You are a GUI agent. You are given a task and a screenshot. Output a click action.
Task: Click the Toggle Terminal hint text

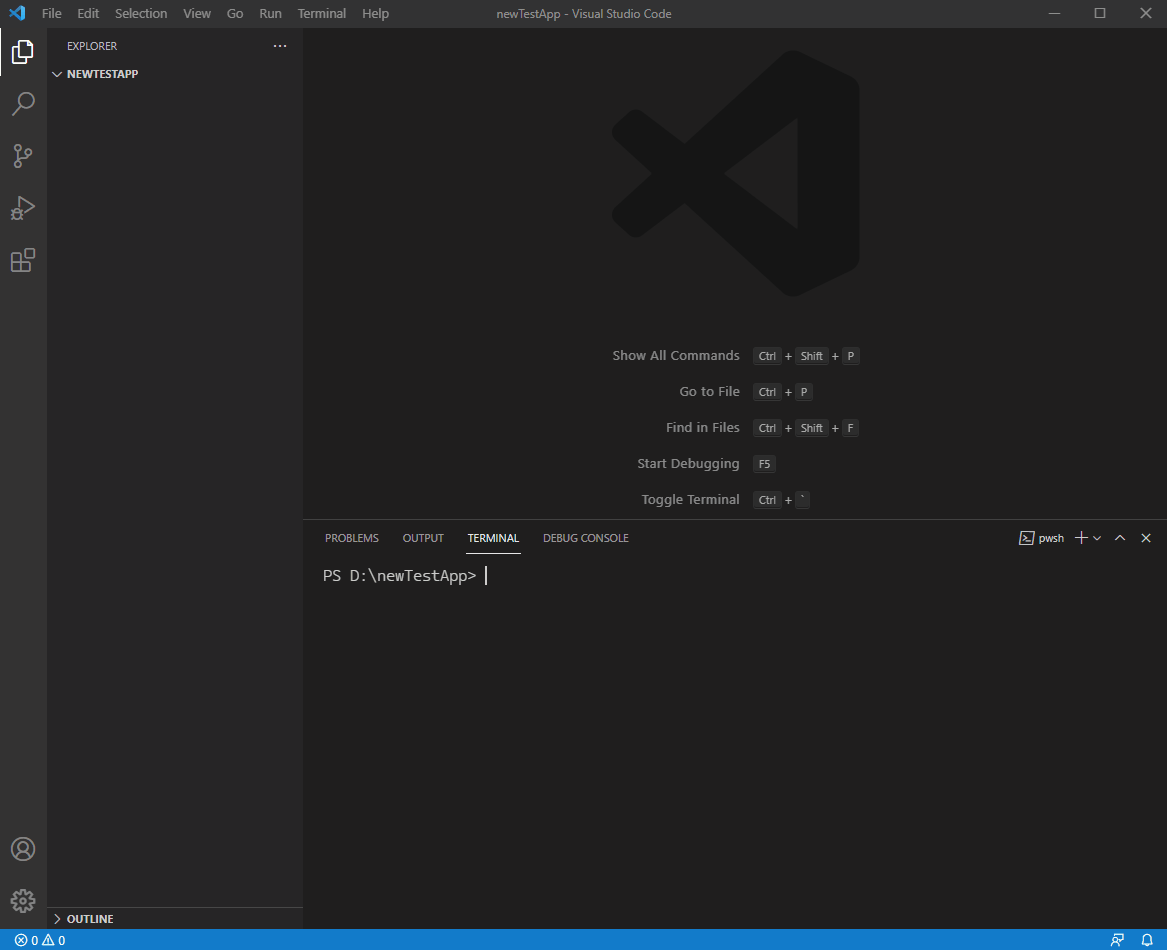pyautogui.click(x=691, y=500)
